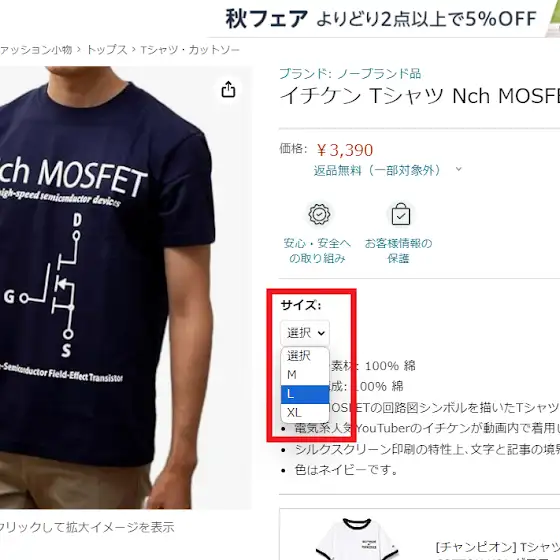Choose the 選択 placeholder option in list
This screenshot has width=560, height=560.
[x=305, y=356]
